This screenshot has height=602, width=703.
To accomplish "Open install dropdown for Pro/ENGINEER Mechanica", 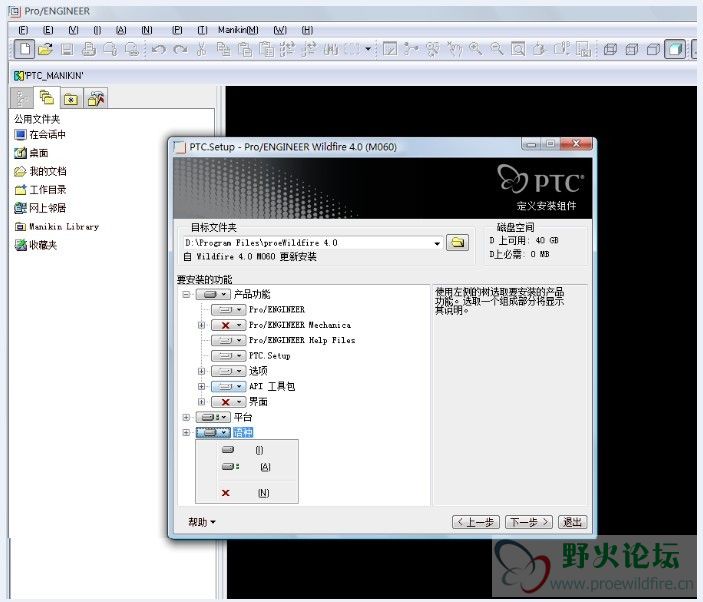I will point(228,325).
